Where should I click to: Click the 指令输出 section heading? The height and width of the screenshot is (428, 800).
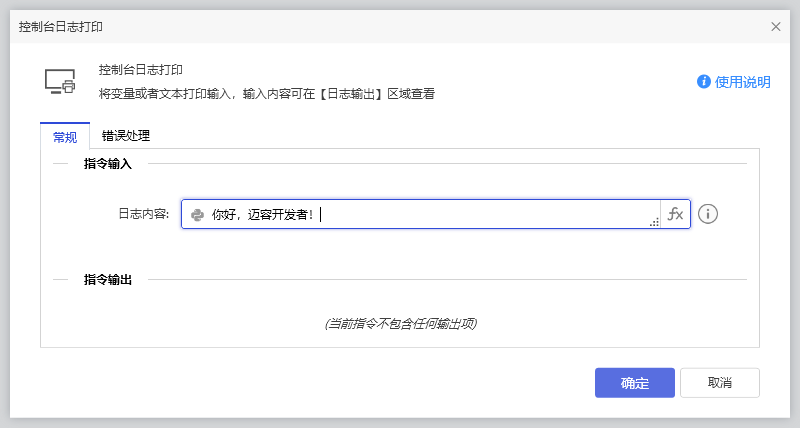coord(108,280)
